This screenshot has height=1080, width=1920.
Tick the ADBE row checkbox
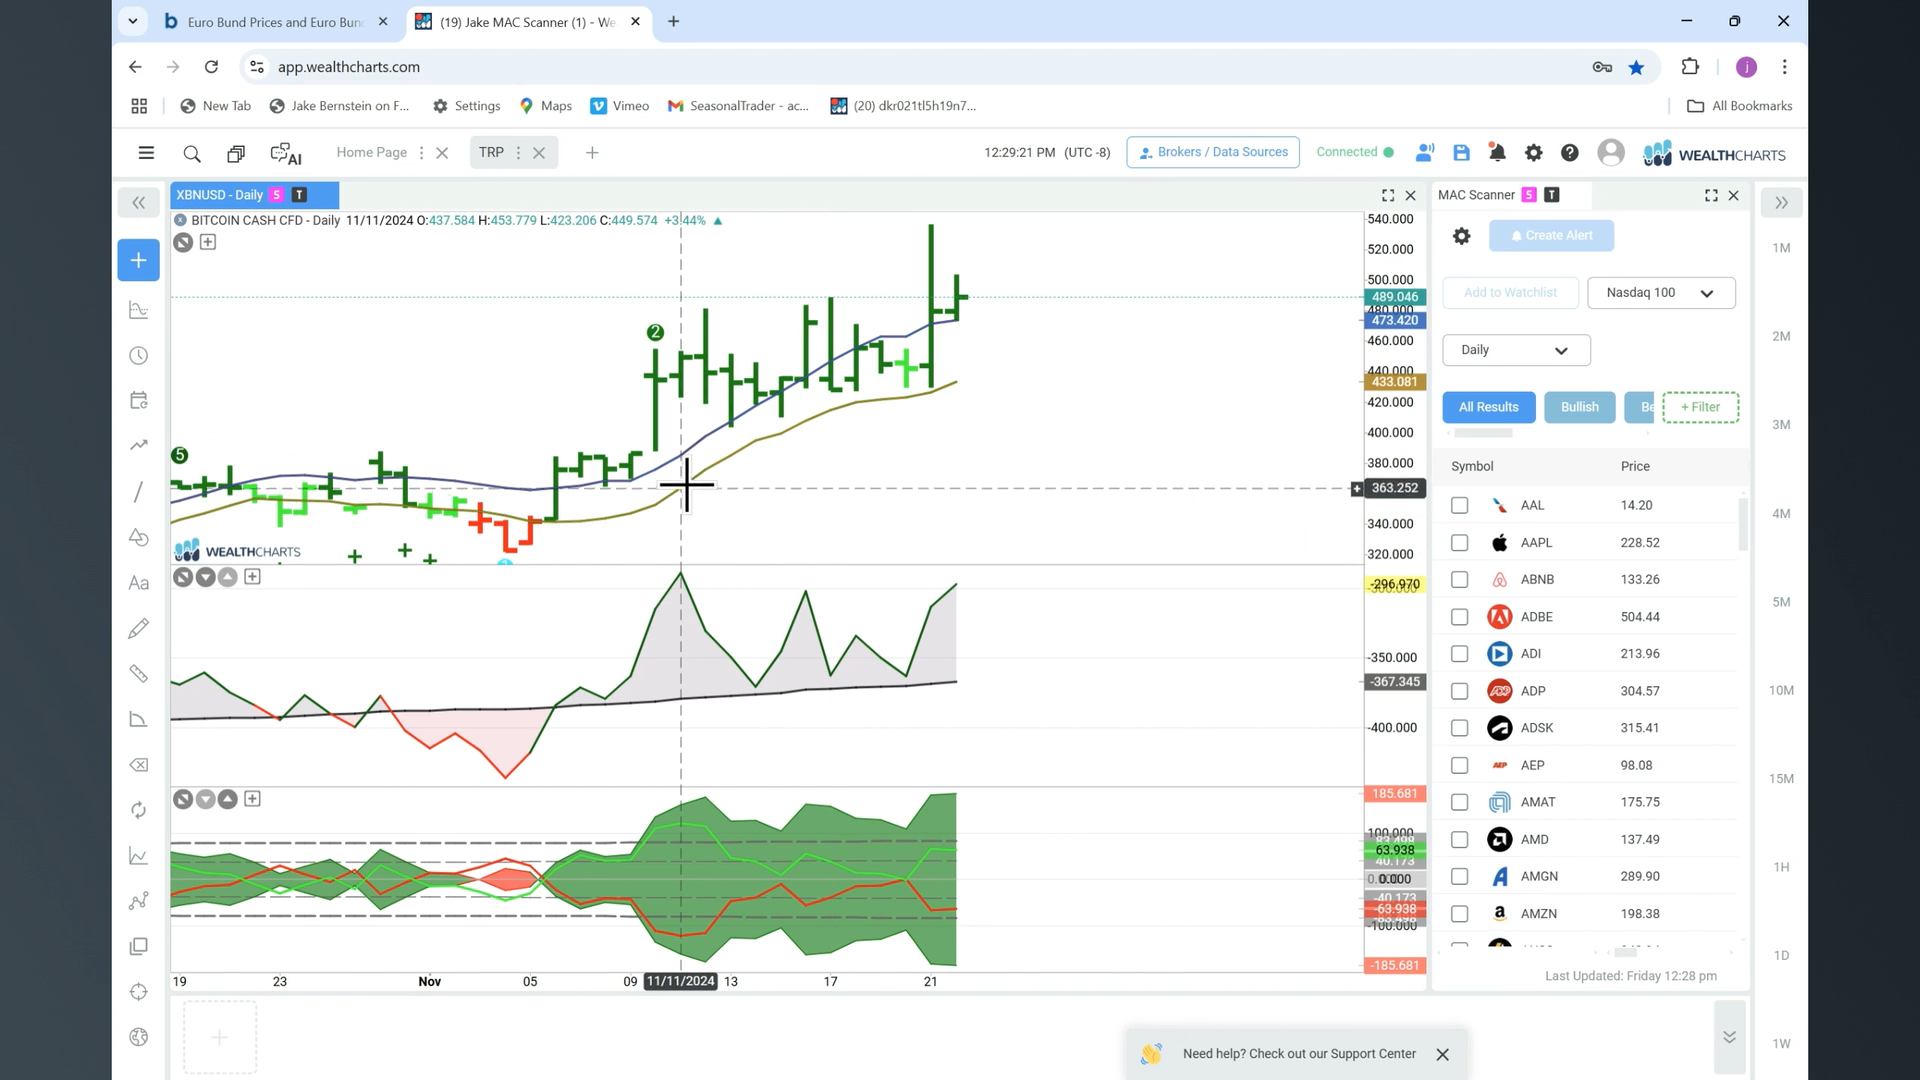coord(1459,617)
